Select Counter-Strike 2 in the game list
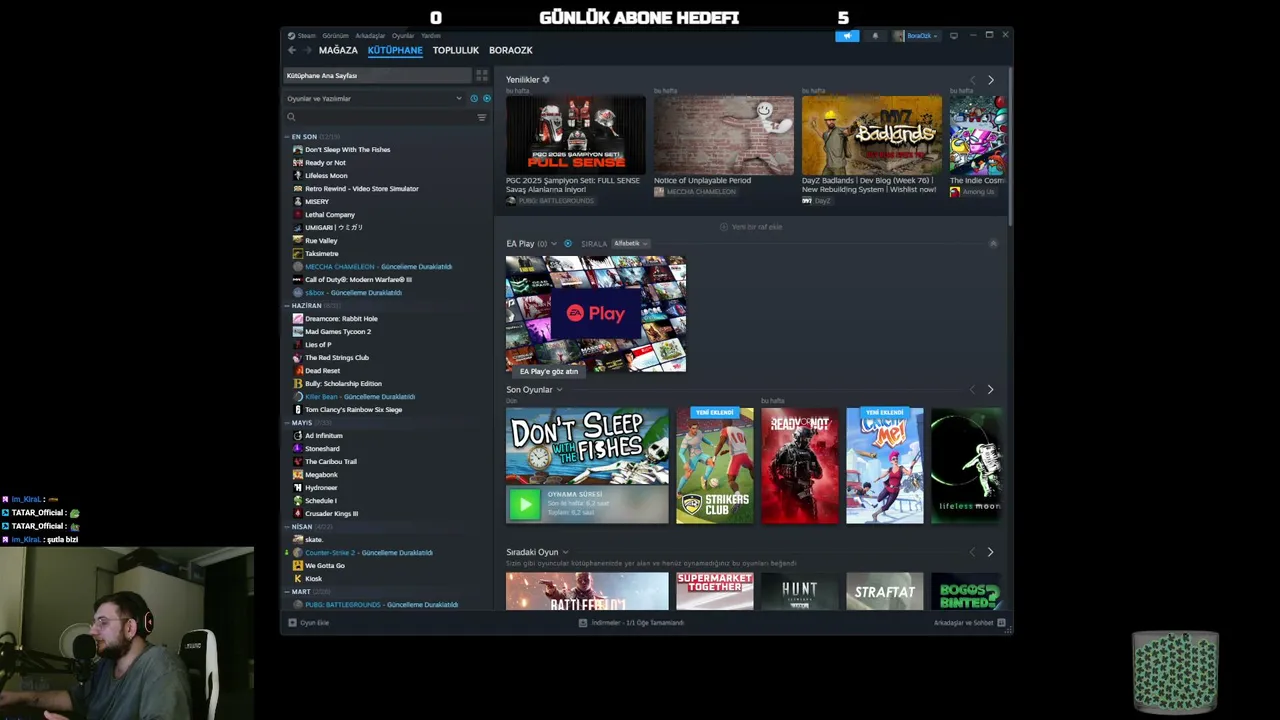This screenshot has height=720, width=1280. (x=369, y=553)
